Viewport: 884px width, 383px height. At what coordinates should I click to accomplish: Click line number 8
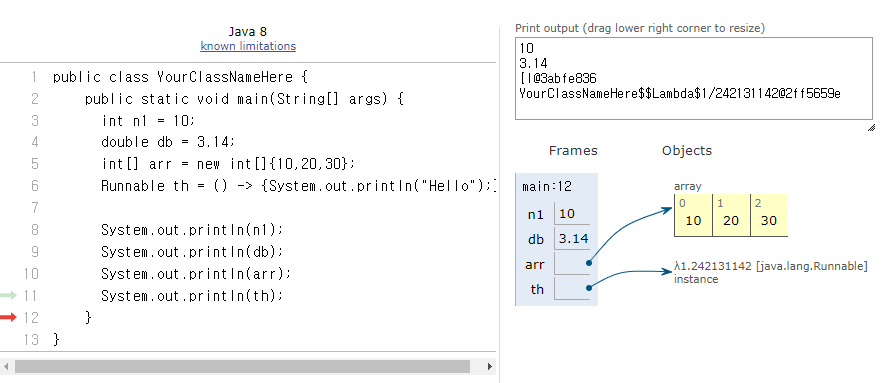tap(35, 230)
